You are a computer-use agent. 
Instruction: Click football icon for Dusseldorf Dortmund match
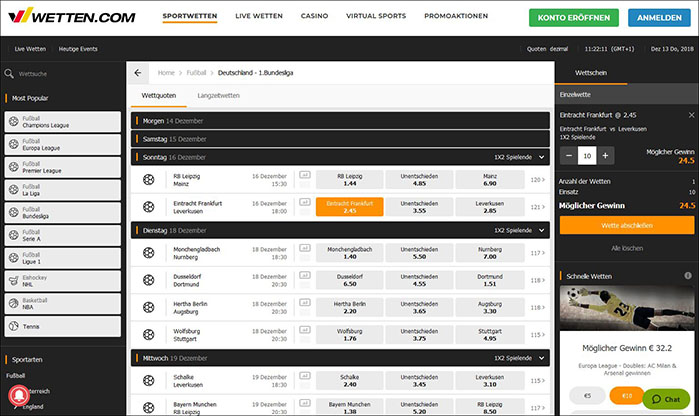pos(148,280)
